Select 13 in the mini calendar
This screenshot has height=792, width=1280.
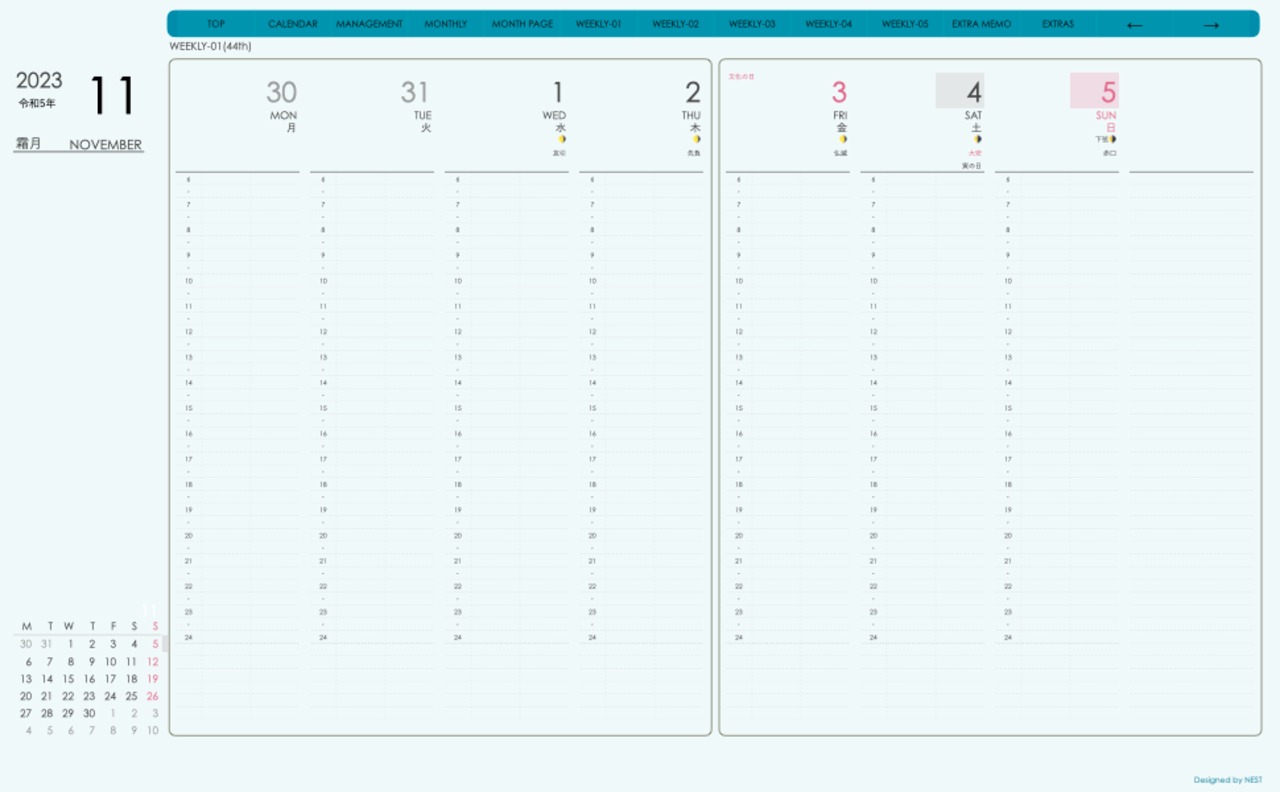point(26,679)
